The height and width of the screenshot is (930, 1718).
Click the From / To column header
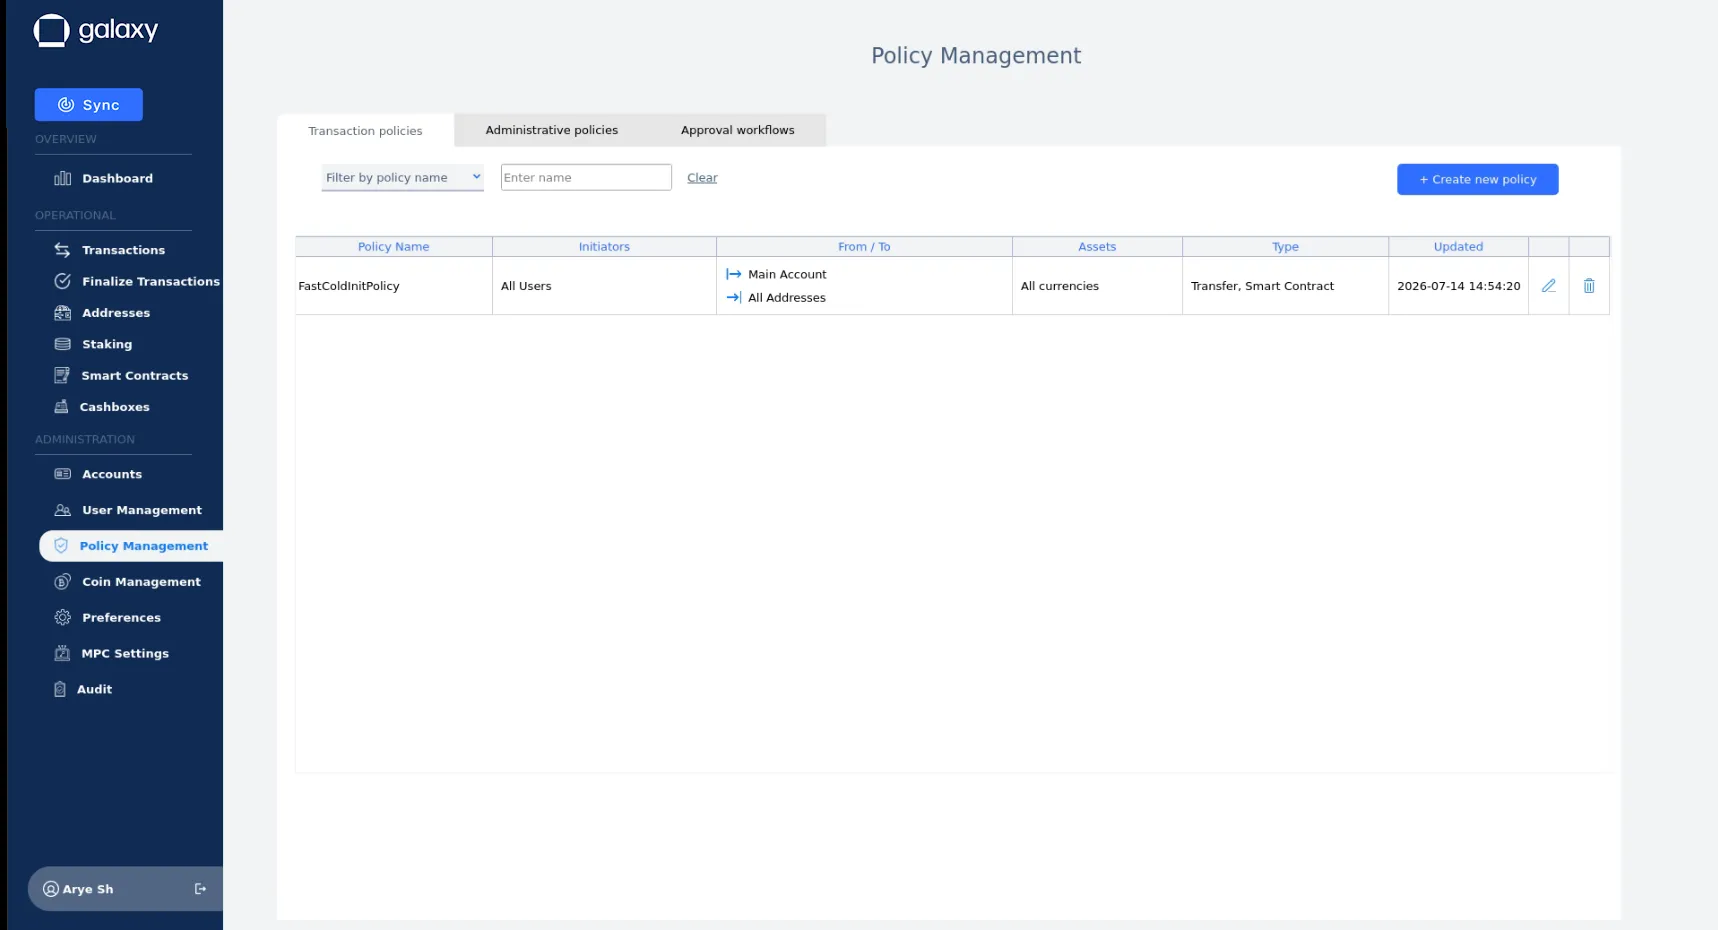pyautogui.click(x=864, y=247)
